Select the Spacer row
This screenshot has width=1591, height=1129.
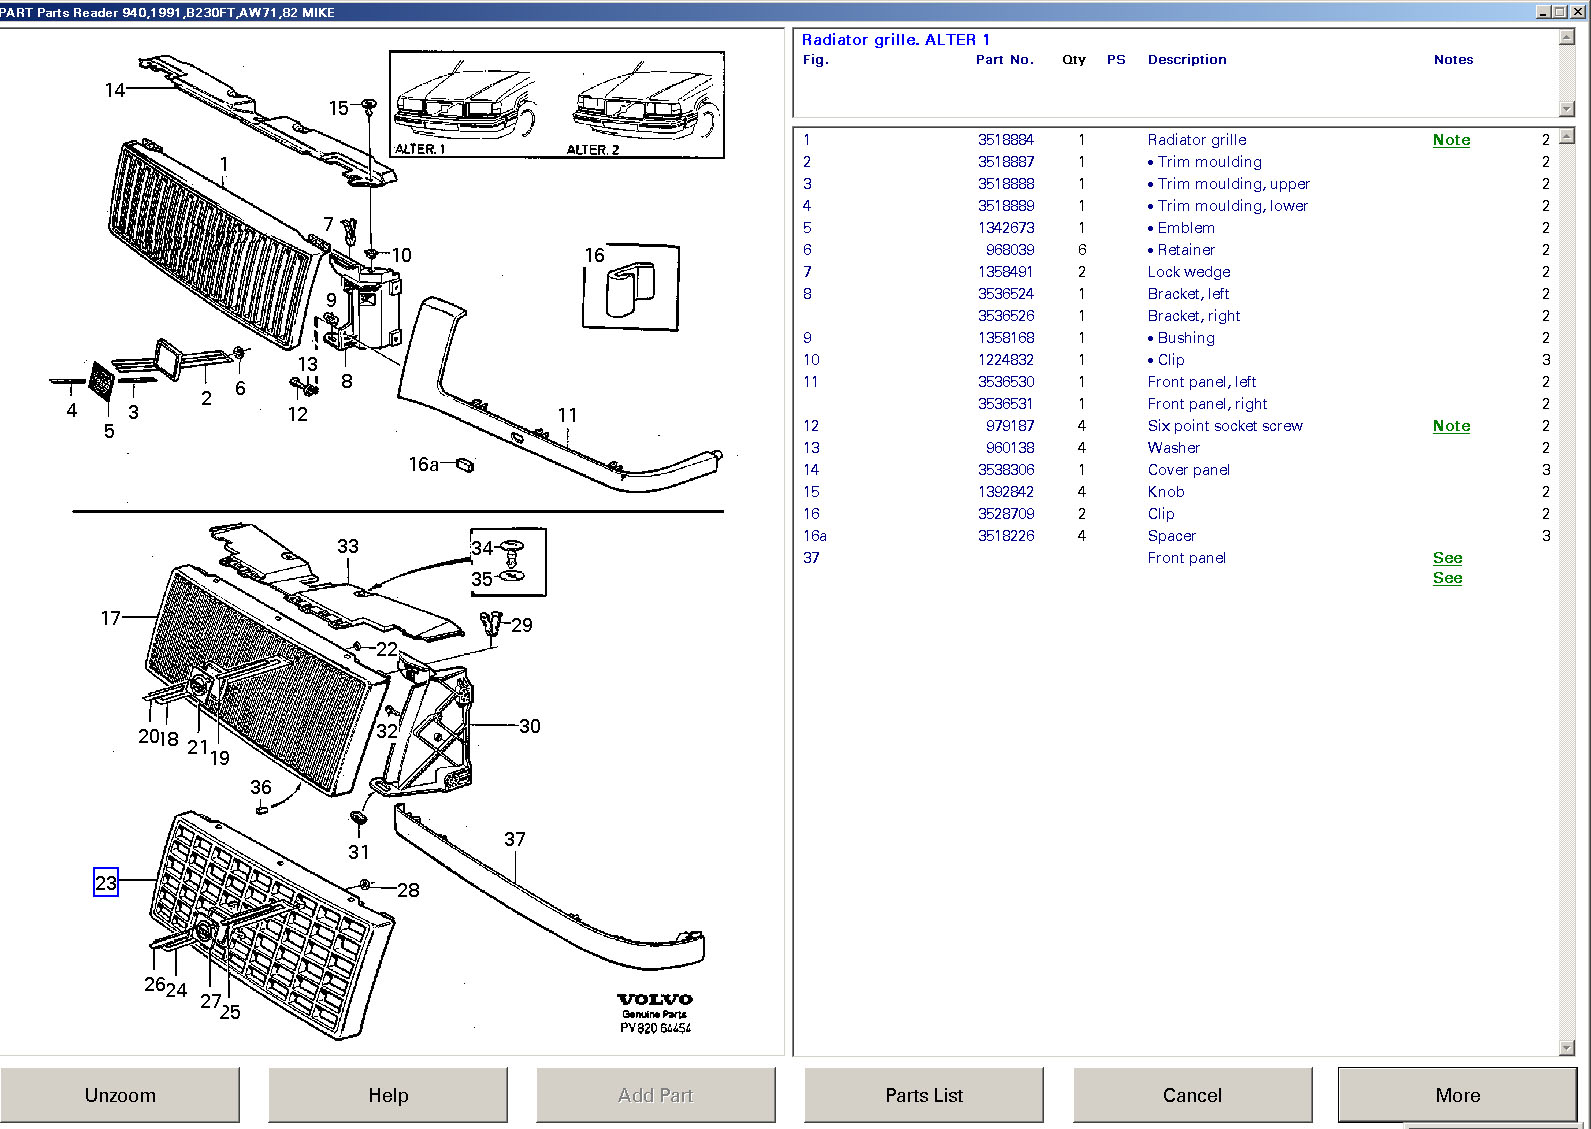(1176, 536)
